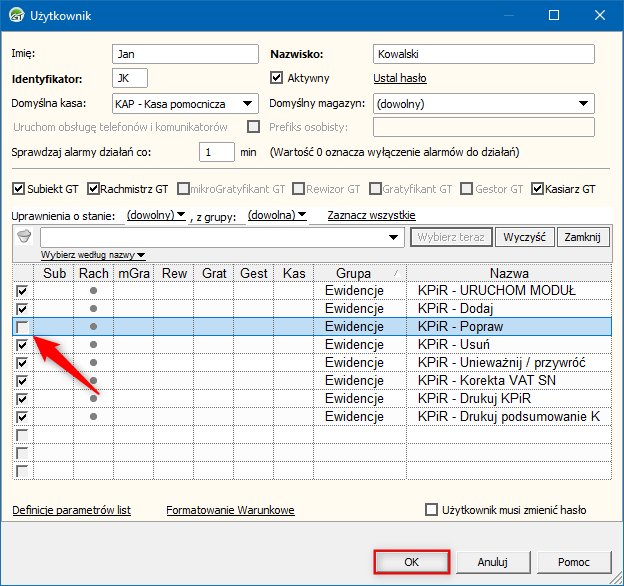Click the Rach dot for KPiR - Dodaj
624x586 pixels.
(x=94, y=309)
